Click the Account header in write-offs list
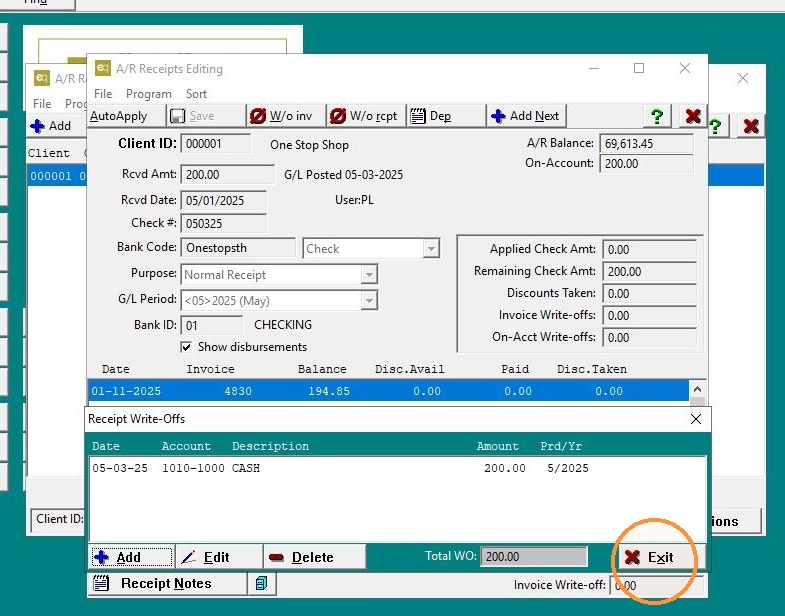Image resolution: width=785 pixels, height=616 pixels. [x=186, y=446]
